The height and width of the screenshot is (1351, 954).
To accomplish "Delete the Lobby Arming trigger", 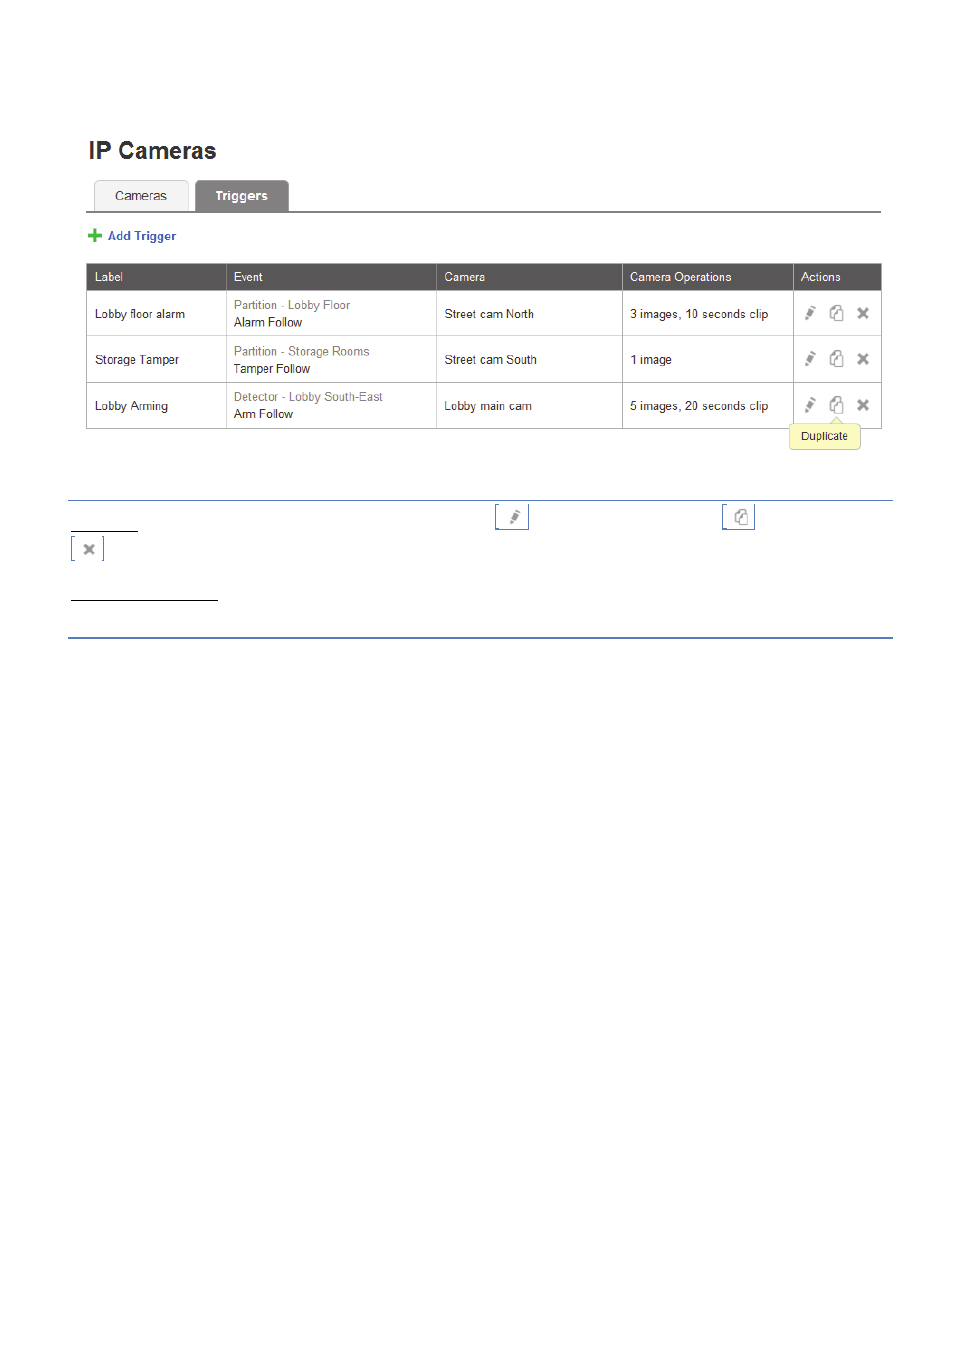I will point(863,405).
